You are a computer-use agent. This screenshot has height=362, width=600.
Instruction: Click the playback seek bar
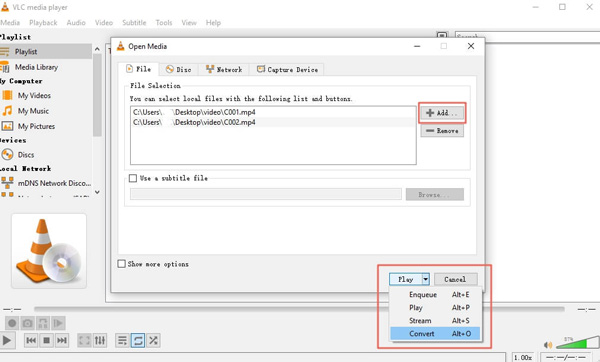coord(299,309)
